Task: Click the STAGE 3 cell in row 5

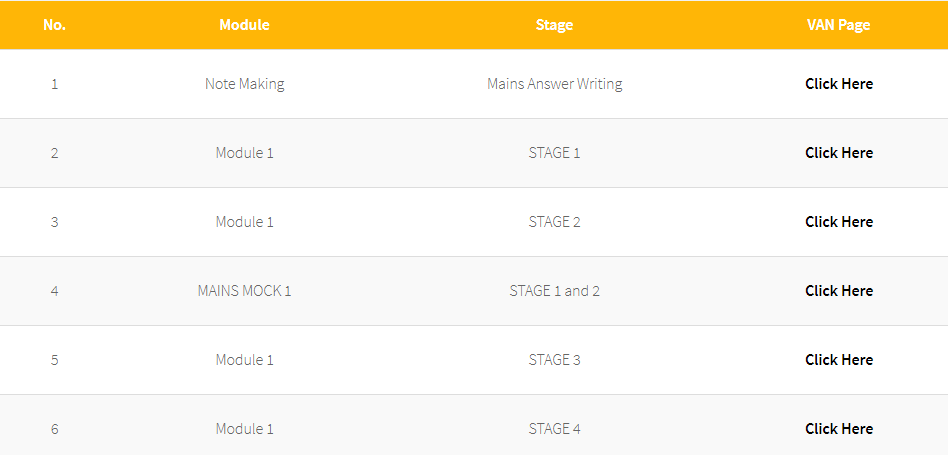Action: tap(554, 360)
